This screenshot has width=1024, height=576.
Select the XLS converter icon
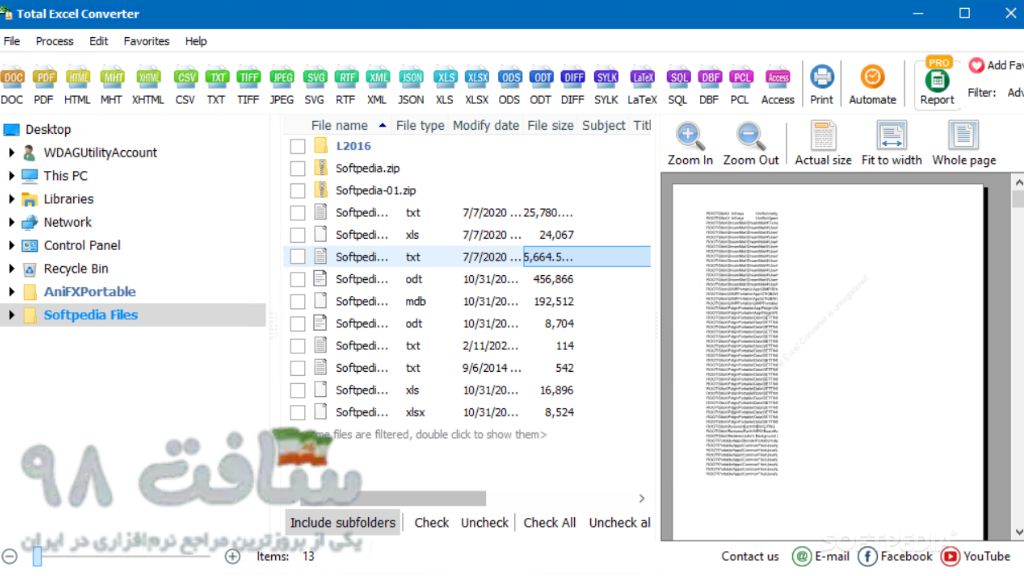point(445,86)
